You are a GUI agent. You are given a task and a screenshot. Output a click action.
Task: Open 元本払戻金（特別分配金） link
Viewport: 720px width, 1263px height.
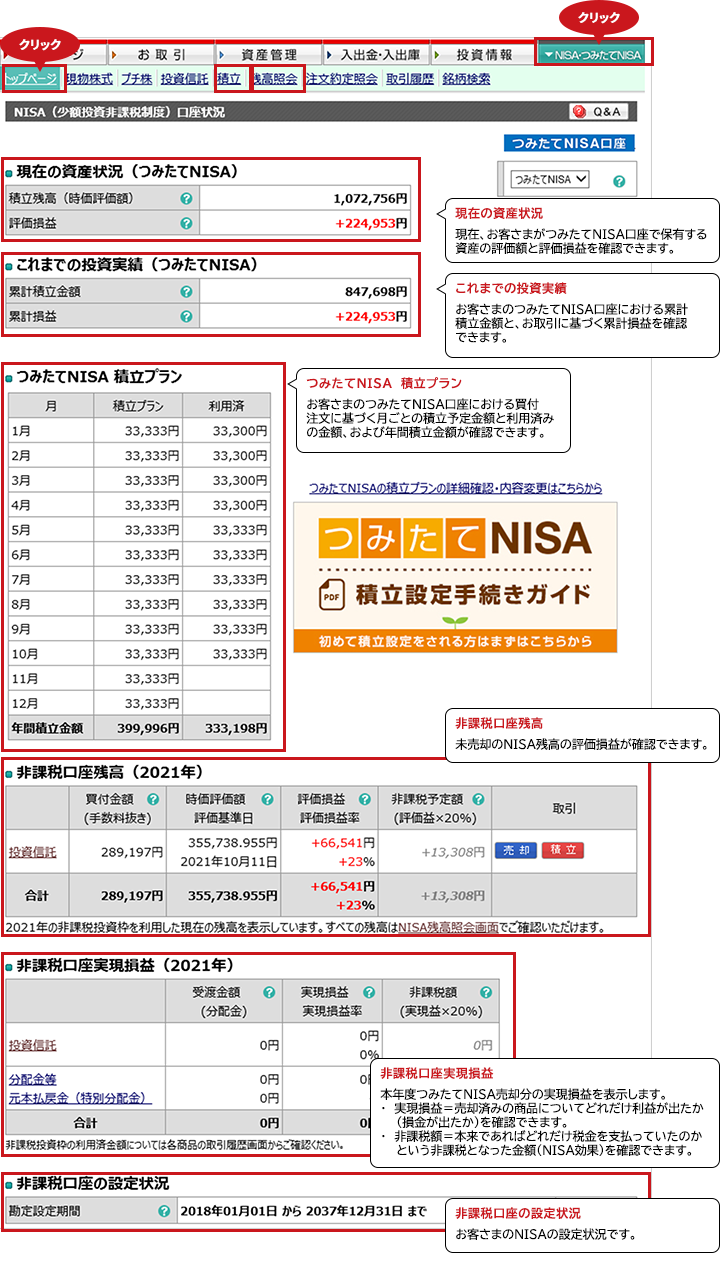[x=80, y=1098]
